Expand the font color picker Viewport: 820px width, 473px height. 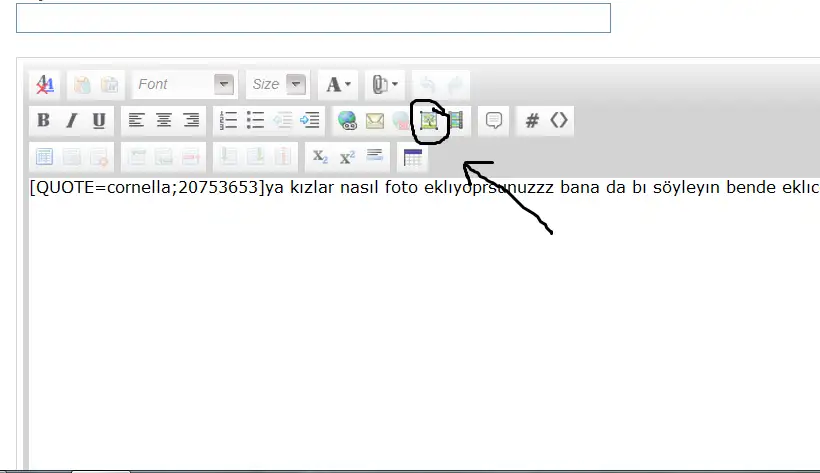point(339,85)
